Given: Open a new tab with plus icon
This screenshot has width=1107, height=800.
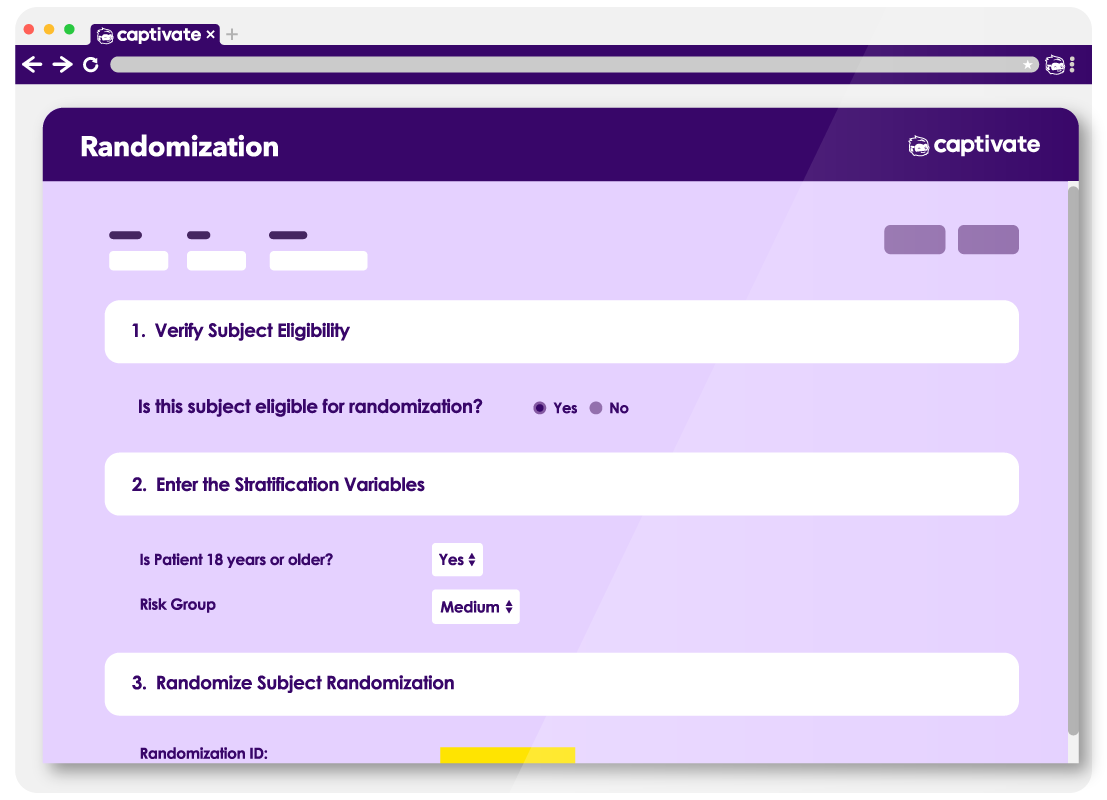Looking at the screenshot, I should pyautogui.click(x=232, y=35).
